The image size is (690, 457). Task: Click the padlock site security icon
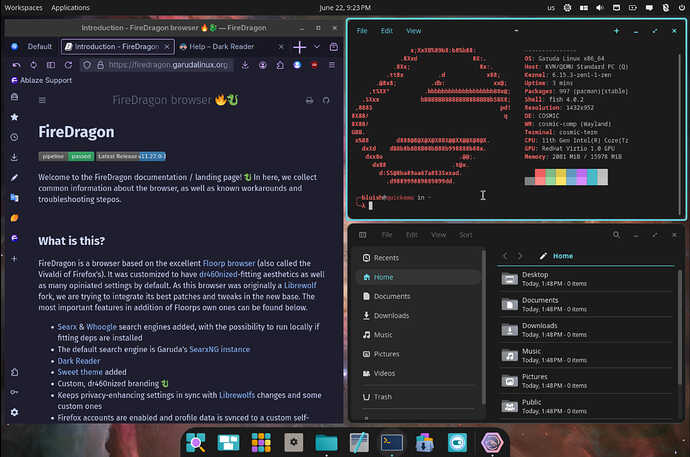tap(100, 65)
